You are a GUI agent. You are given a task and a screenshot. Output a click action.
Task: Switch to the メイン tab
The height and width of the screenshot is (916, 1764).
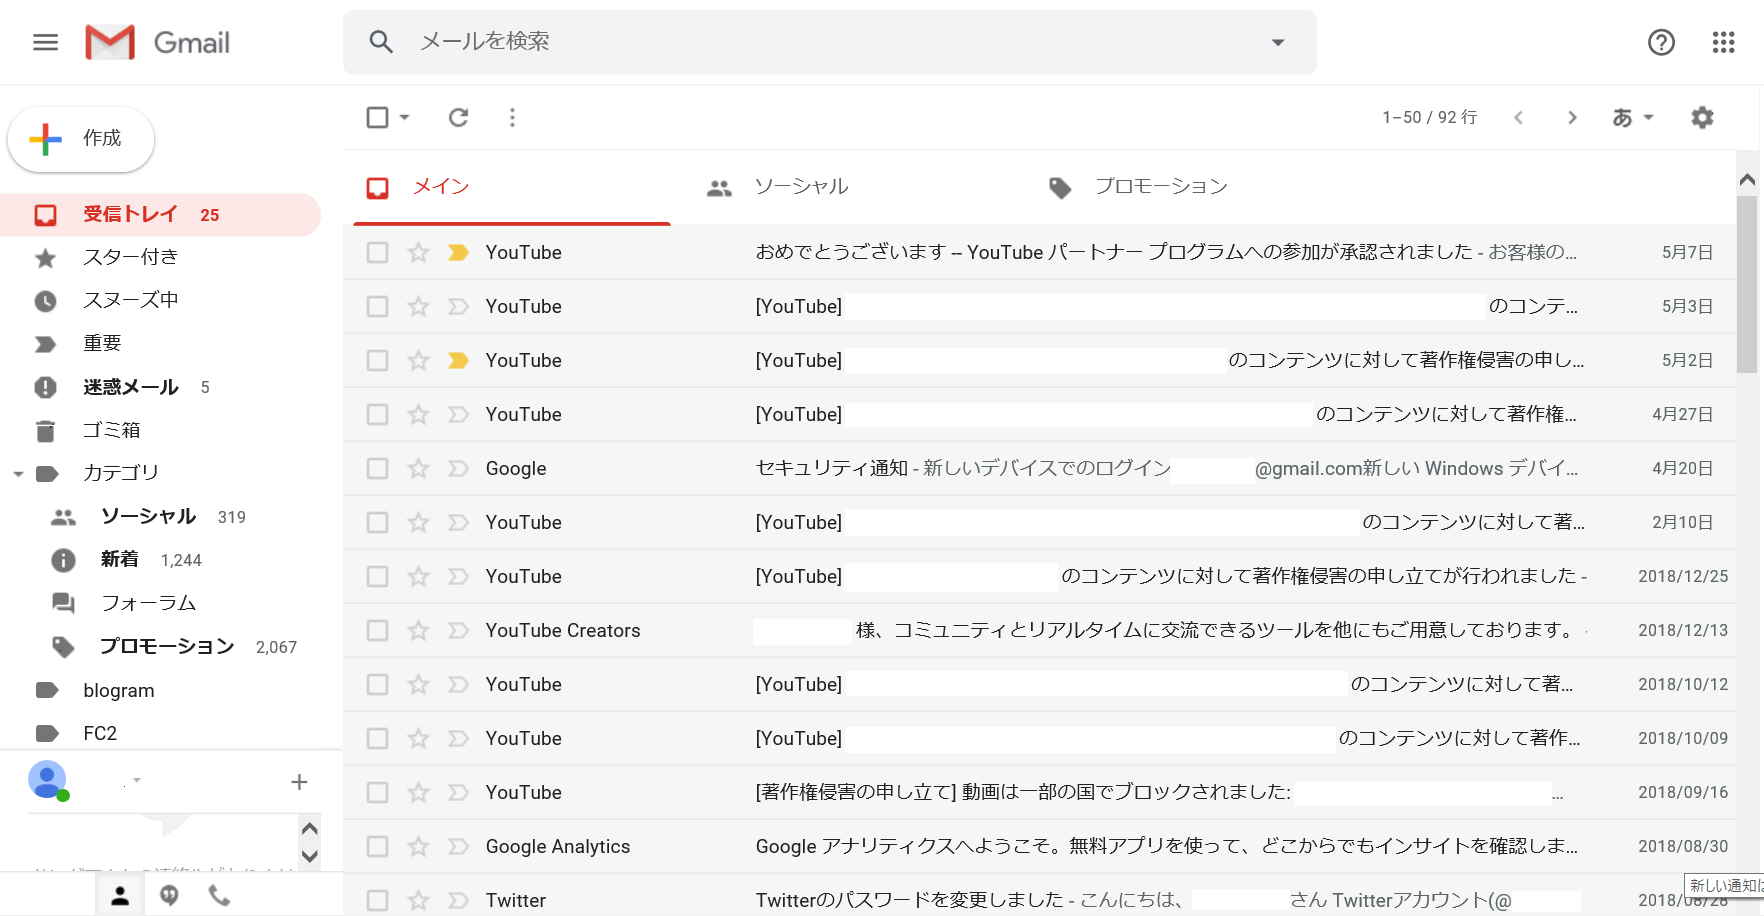(x=512, y=187)
